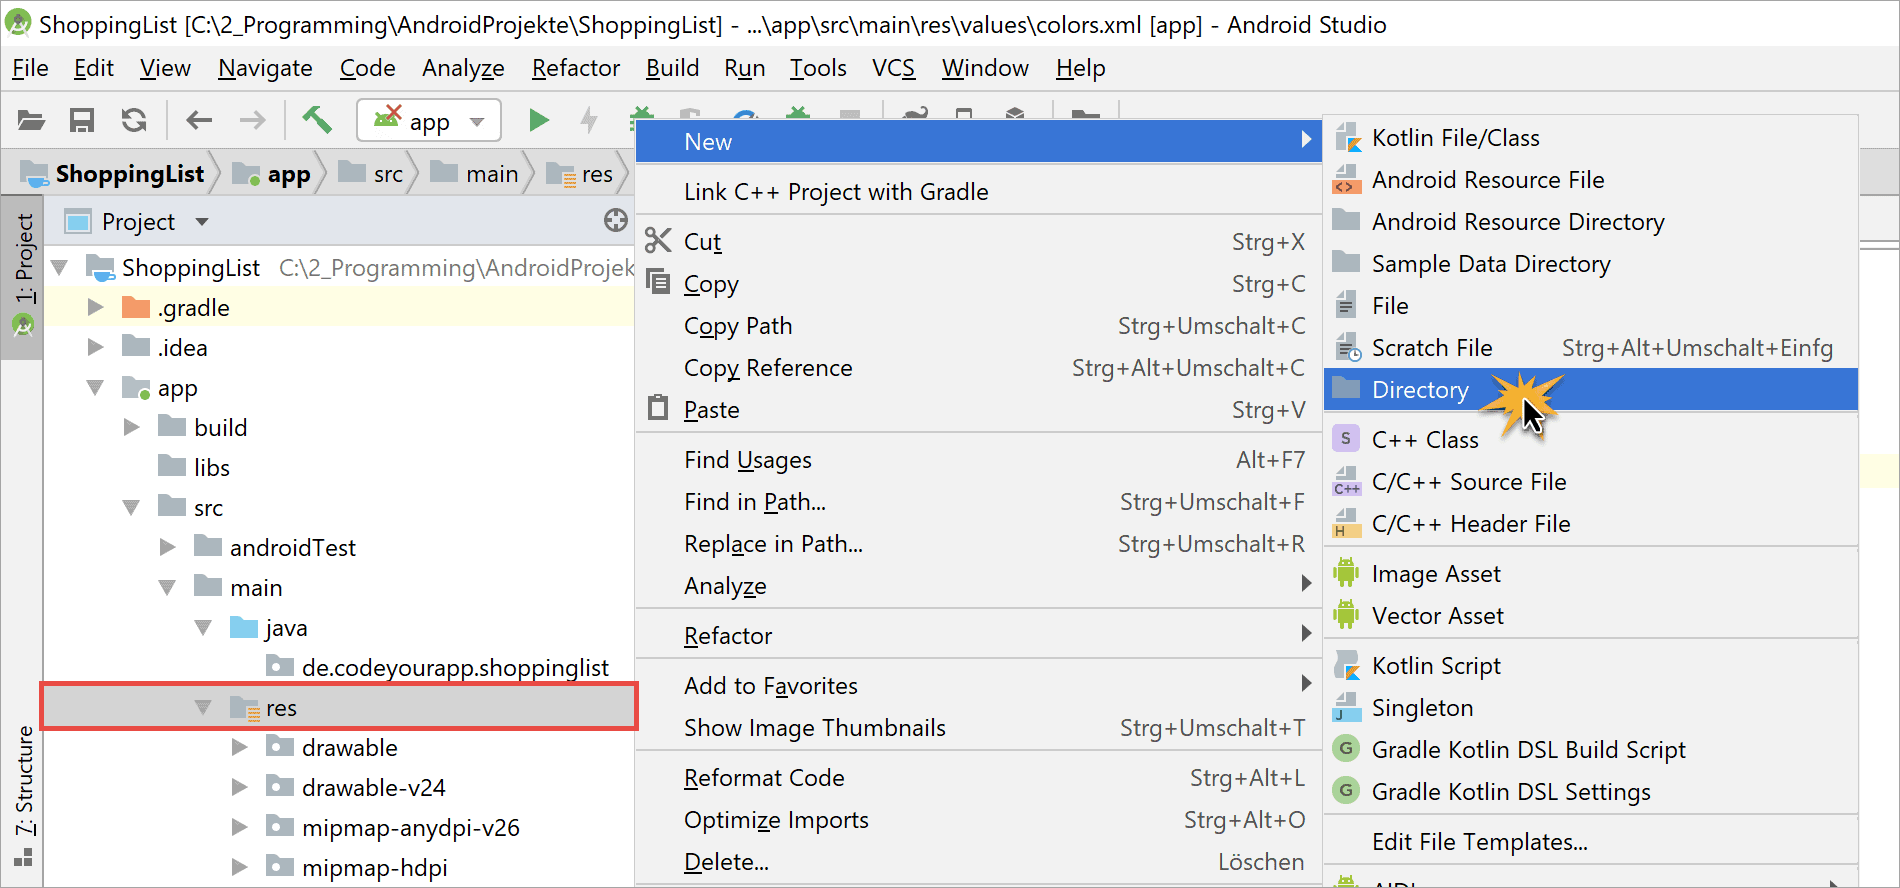The image size is (1900, 888).
Task: Open the VCS menu
Action: point(893,68)
